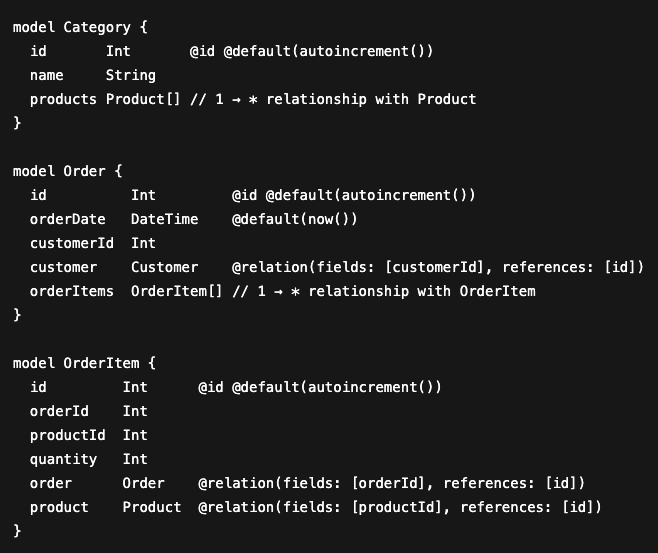
Task: Click the Order model name in its declaration
Action: click(84, 171)
